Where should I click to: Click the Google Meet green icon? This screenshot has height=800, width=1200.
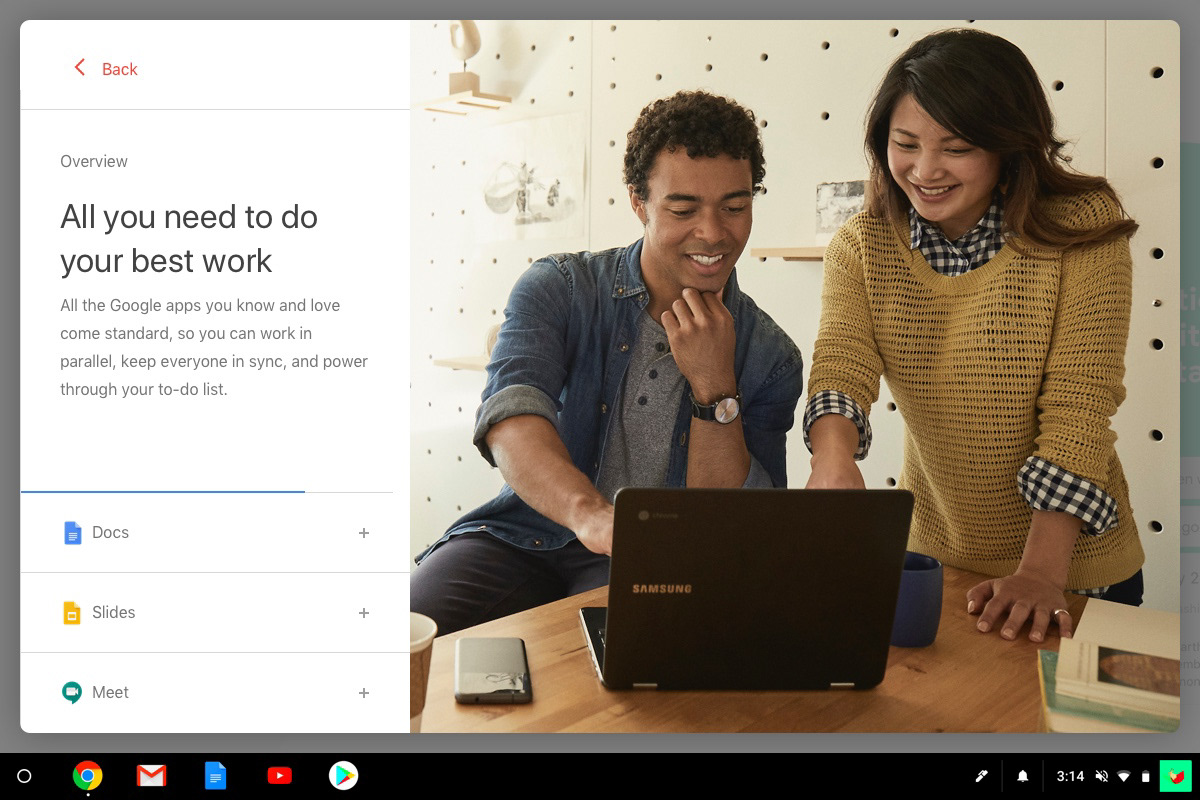click(x=72, y=692)
